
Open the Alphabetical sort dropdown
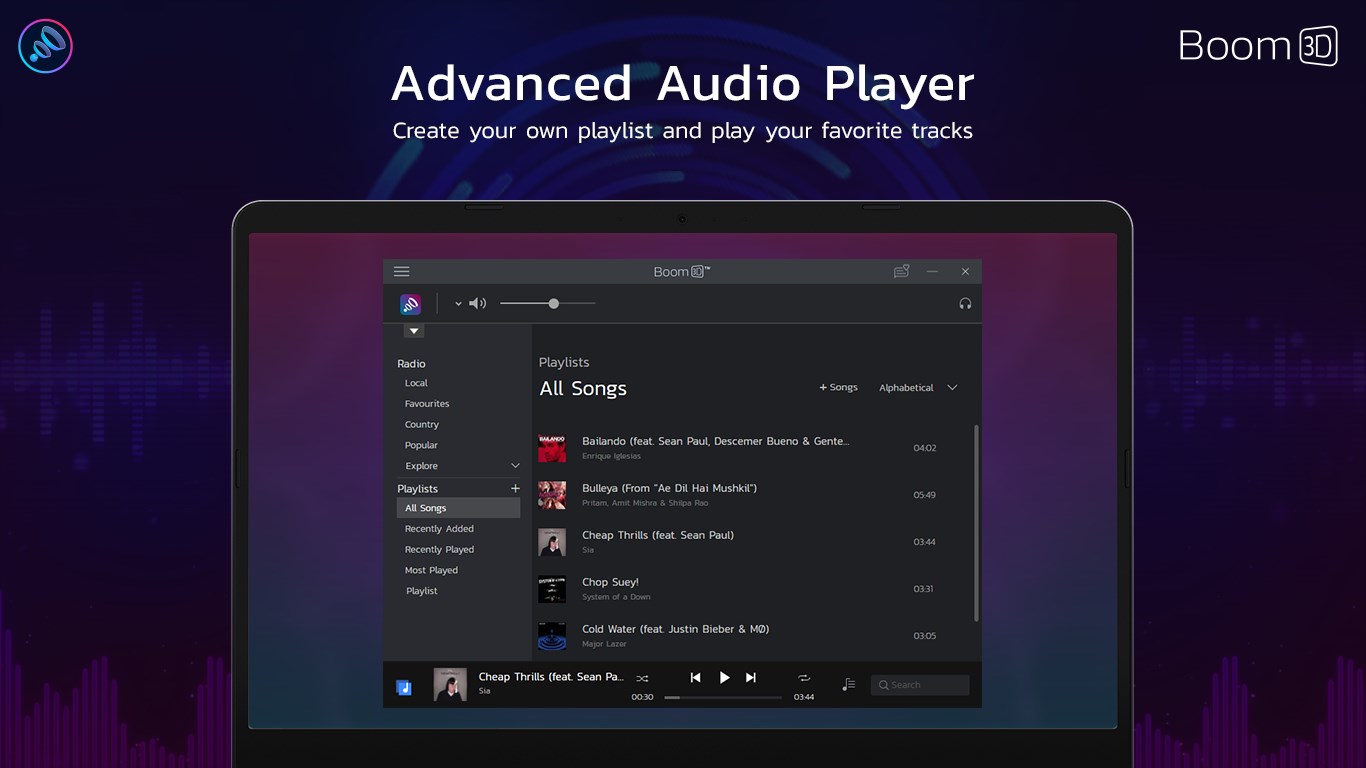tap(918, 388)
